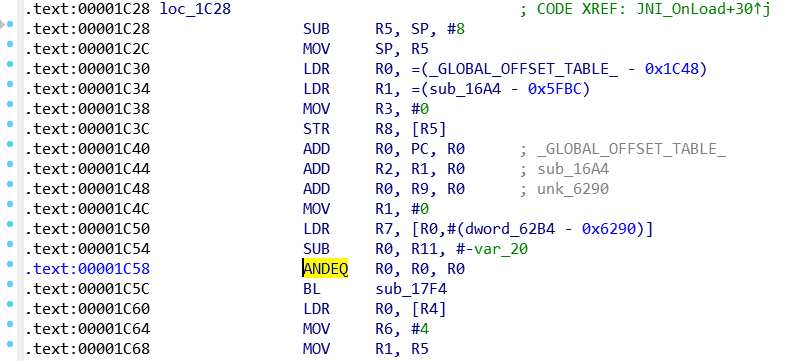The width and height of the screenshot is (793, 361).
Task: Toggle breakpoint dot beside .text:00001C68
Action: [x=10, y=345]
